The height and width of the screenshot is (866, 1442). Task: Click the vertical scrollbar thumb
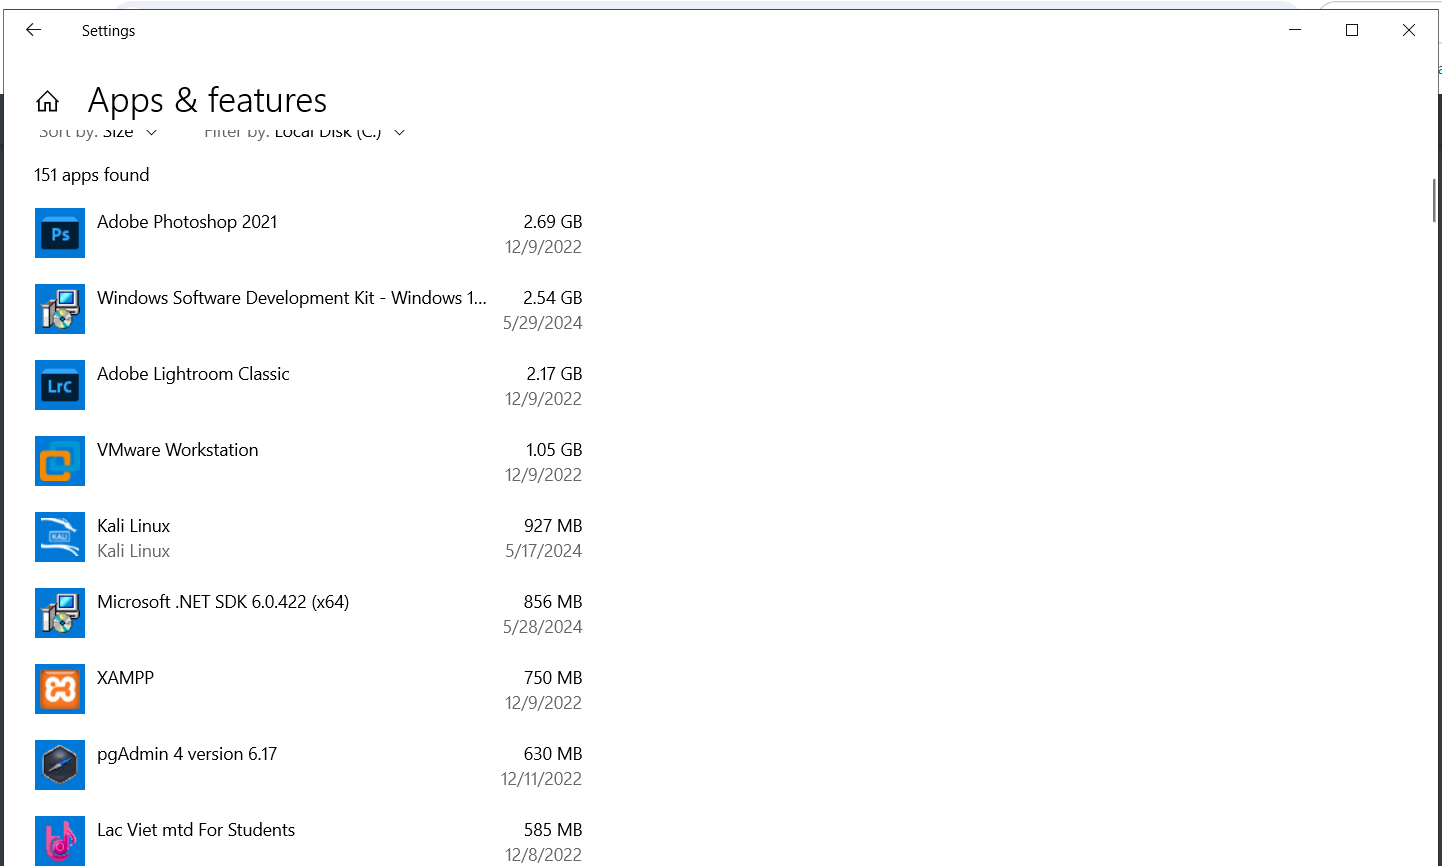point(1434,200)
